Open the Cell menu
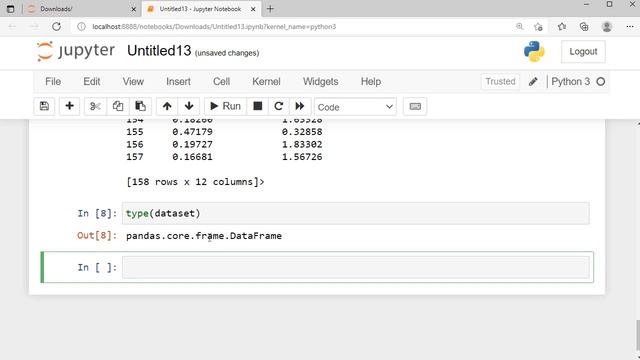The image size is (640, 360). pyautogui.click(x=221, y=82)
